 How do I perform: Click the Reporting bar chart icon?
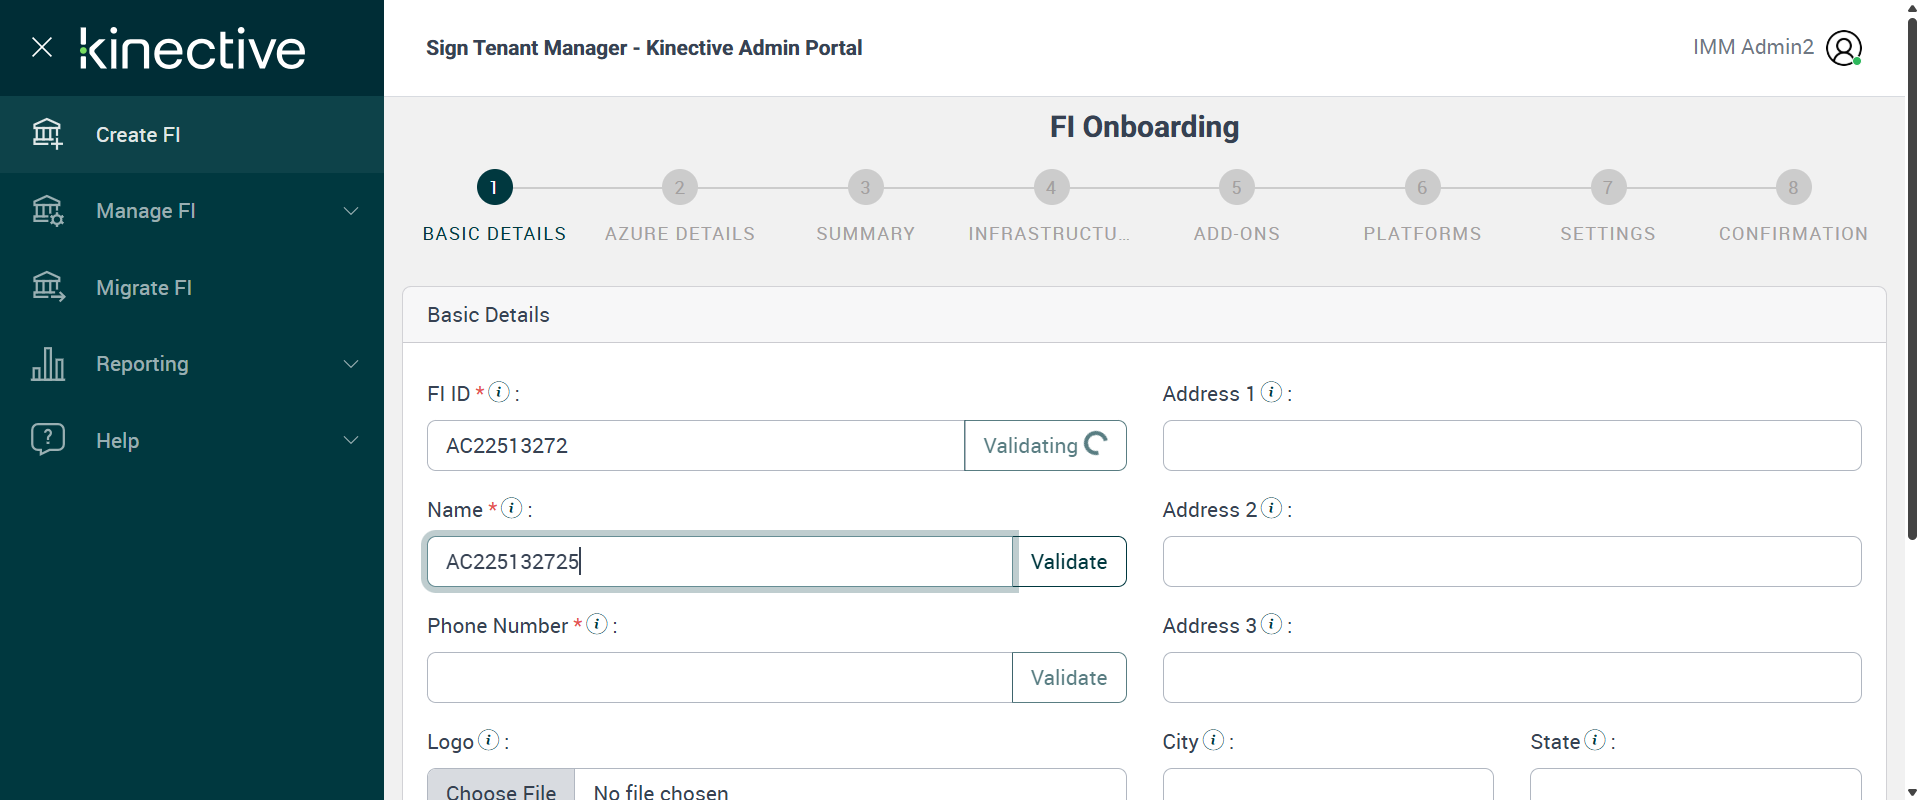pos(47,364)
